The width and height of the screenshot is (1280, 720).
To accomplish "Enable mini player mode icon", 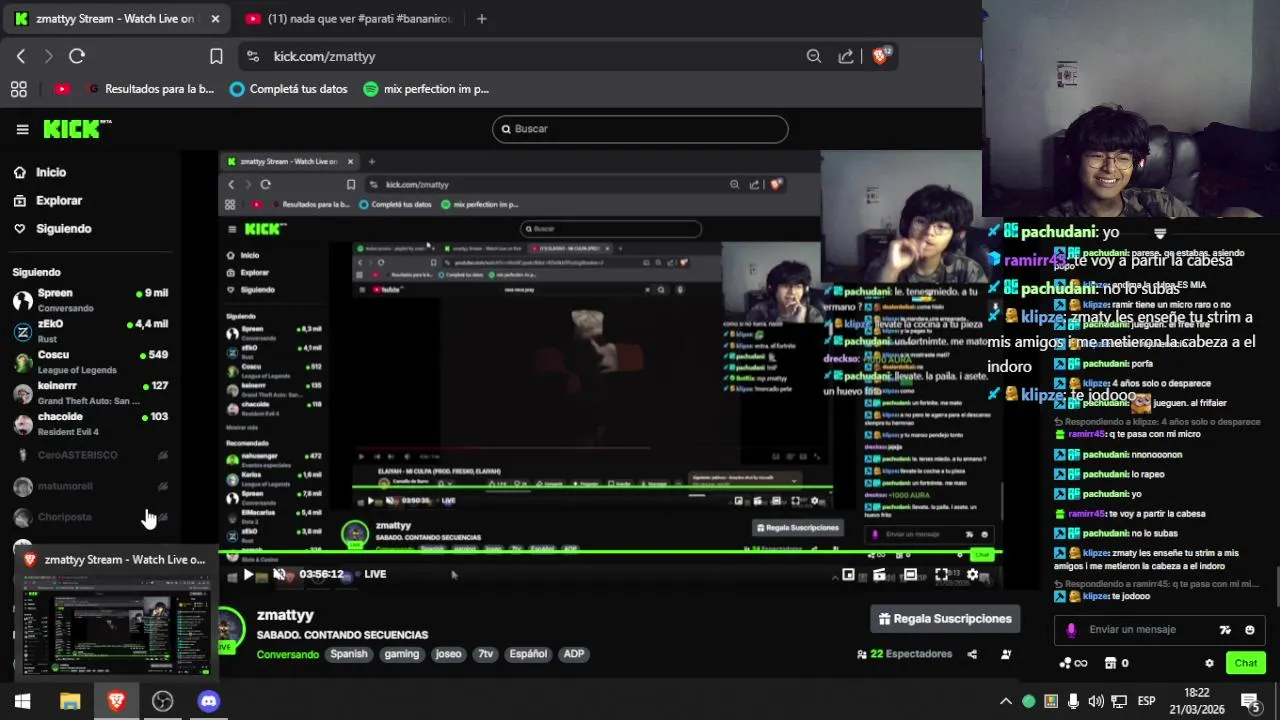I will coord(848,574).
